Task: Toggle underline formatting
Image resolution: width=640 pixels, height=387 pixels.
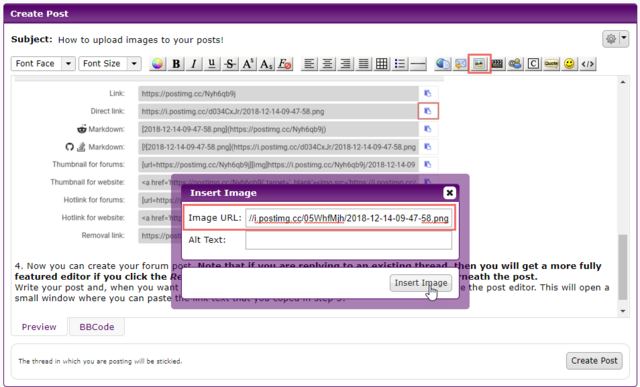Action: coord(212,64)
